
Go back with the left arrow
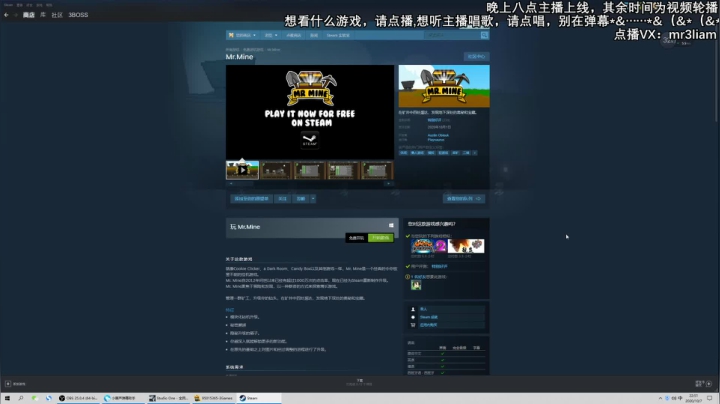point(6,15)
